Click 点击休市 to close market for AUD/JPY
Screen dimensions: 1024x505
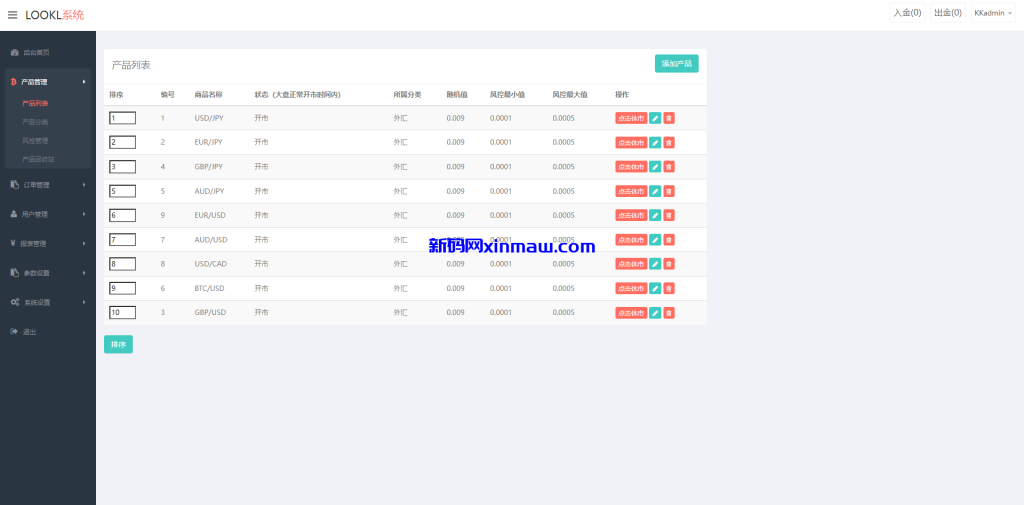point(631,191)
